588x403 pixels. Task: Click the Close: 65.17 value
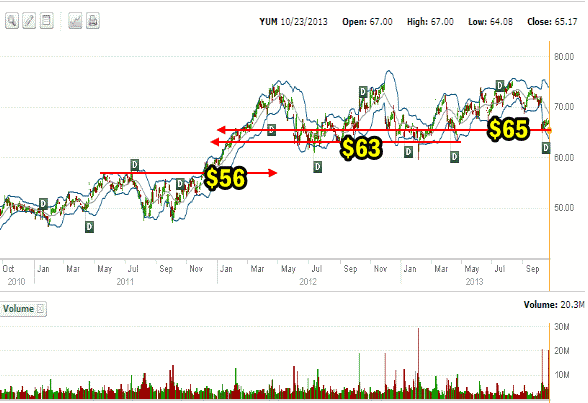[x=552, y=22]
